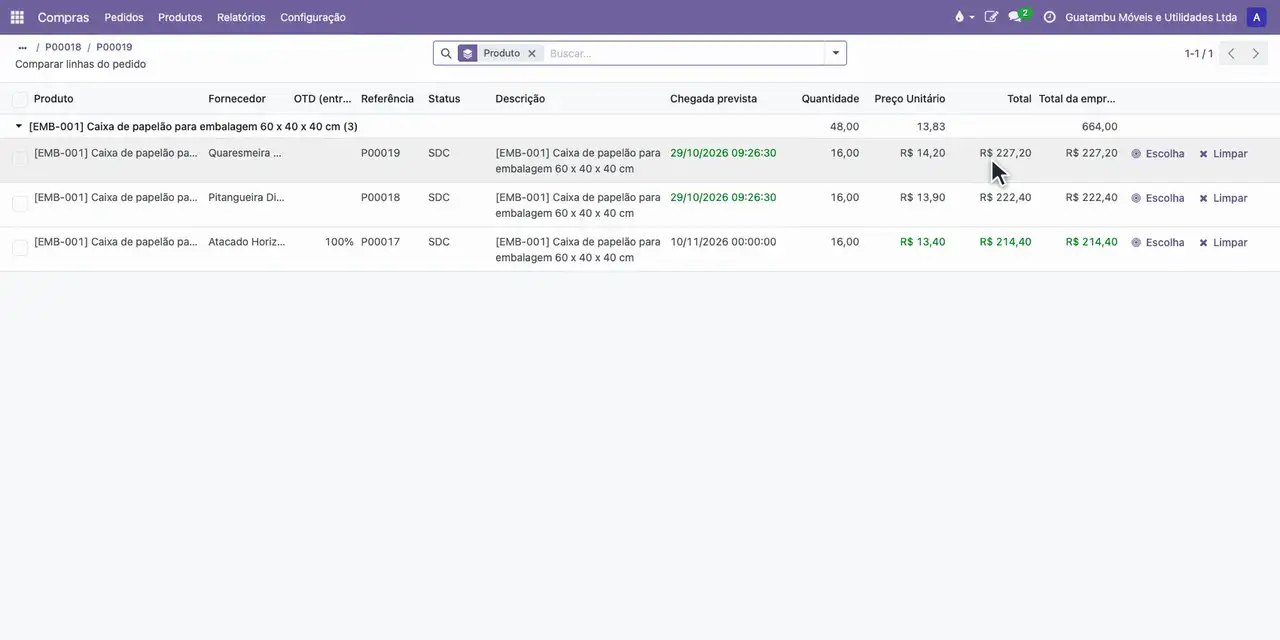Click Escolha for the P00018 line
This screenshot has width=1280, height=640.
point(1158,198)
